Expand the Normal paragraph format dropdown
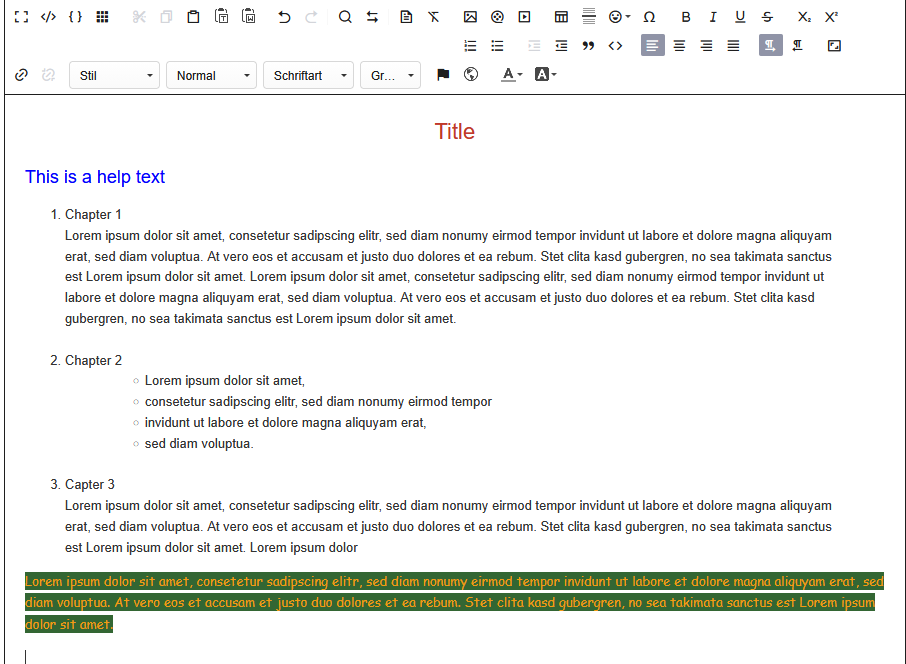This screenshot has height=664, width=906. coord(211,76)
